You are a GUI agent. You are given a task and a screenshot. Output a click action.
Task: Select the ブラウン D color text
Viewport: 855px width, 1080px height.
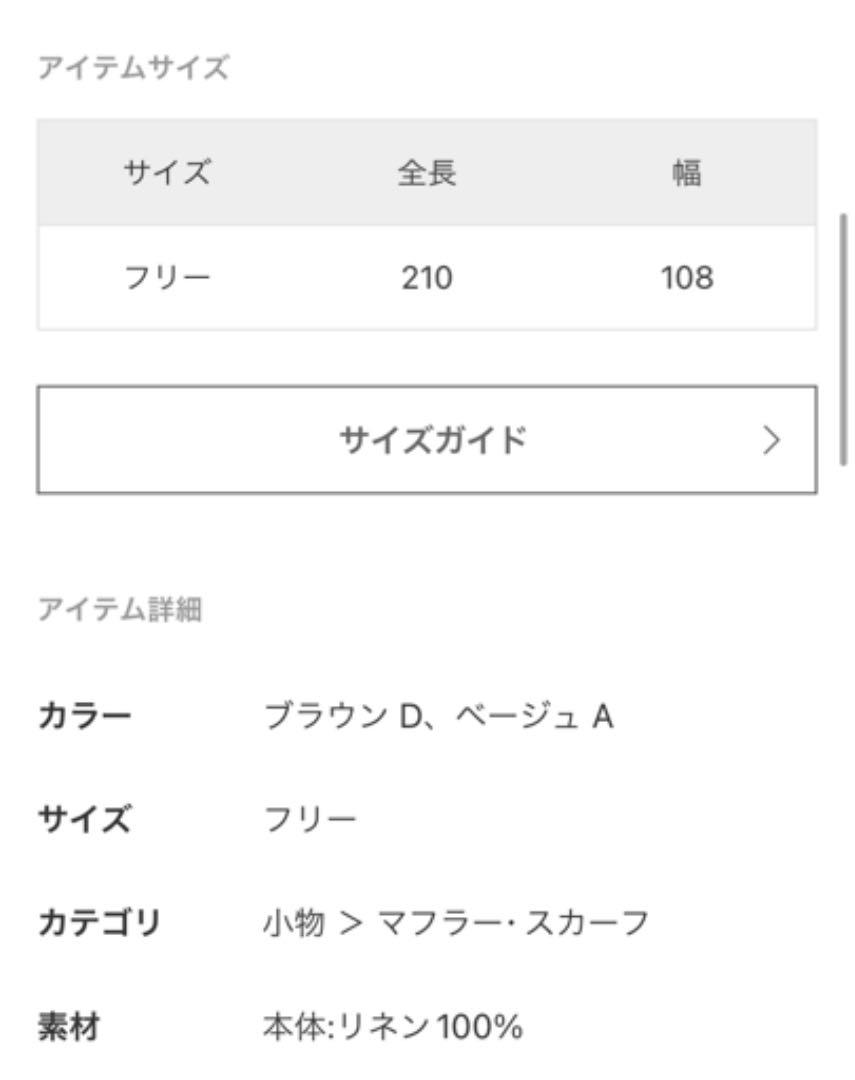pyautogui.click(x=343, y=716)
